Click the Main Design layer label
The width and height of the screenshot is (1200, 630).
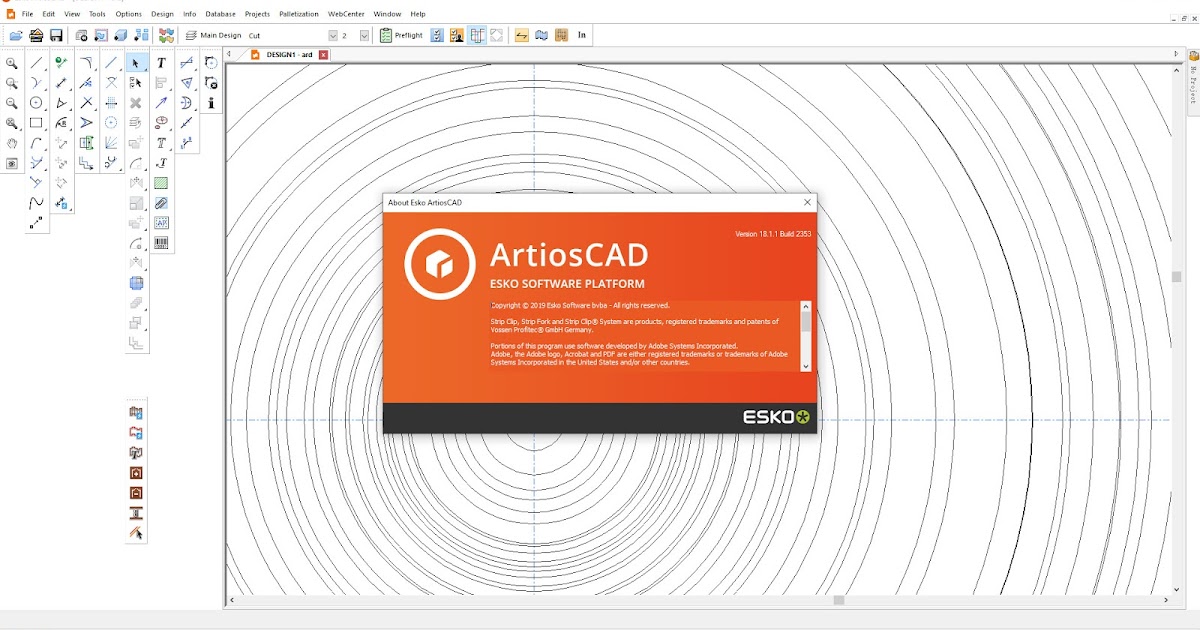(x=220, y=35)
